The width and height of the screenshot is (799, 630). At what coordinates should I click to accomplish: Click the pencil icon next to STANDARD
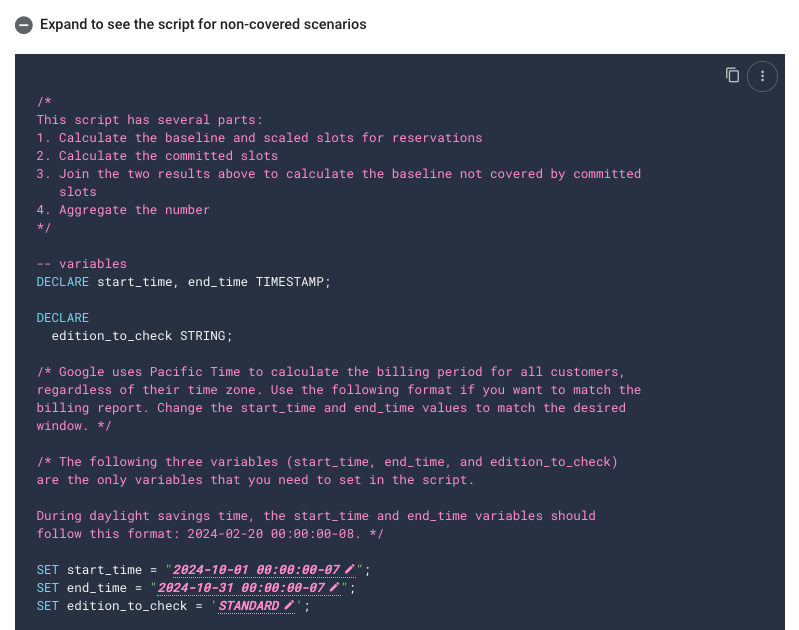[289, 606]
